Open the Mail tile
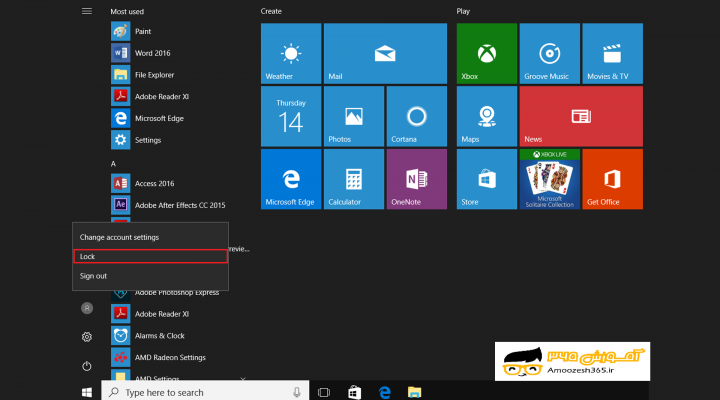Screen dimensions: 720x400 pos(385,53)
